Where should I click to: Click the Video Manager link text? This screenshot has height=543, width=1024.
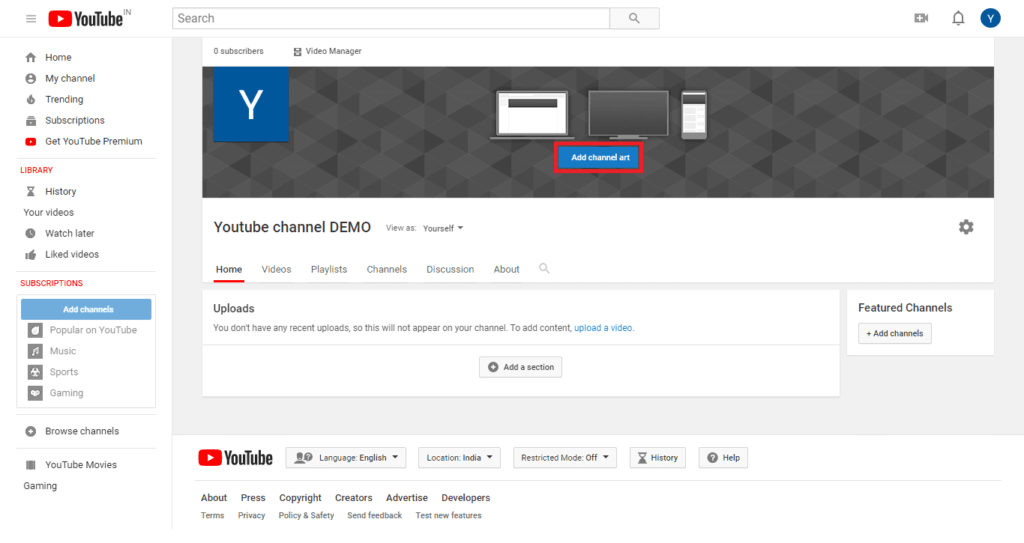(333, 51)
